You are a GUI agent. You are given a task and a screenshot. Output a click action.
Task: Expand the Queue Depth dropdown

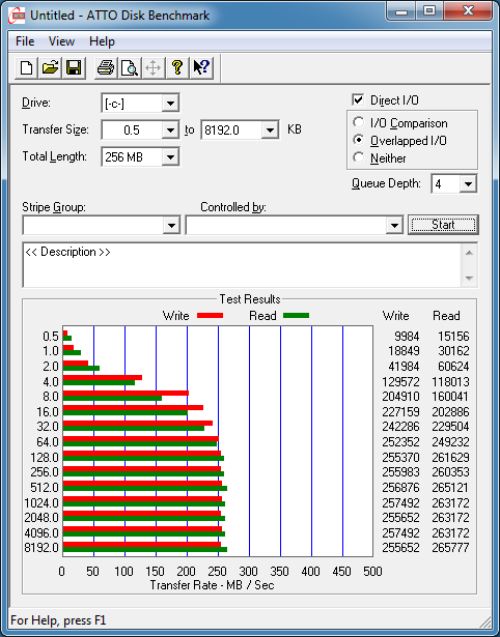(468, 184)
